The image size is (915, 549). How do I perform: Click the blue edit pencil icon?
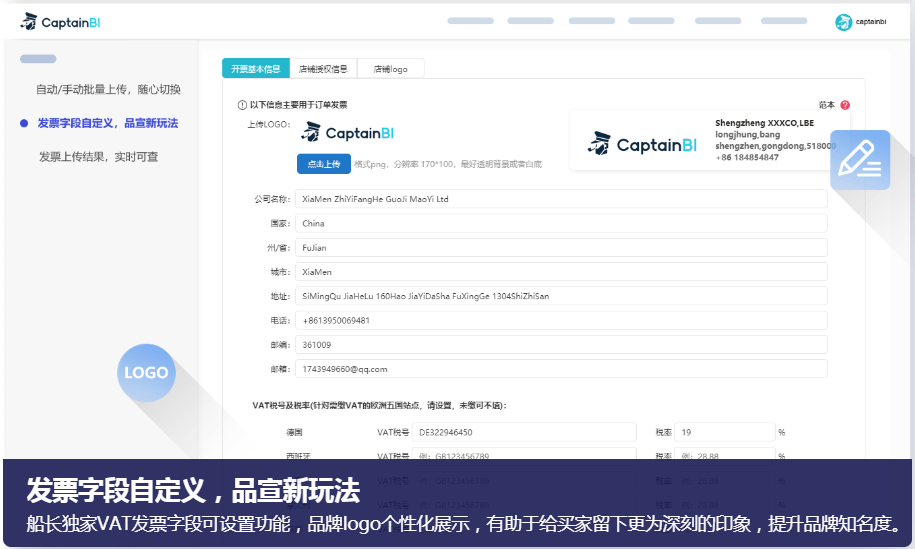tap(860, 160)
